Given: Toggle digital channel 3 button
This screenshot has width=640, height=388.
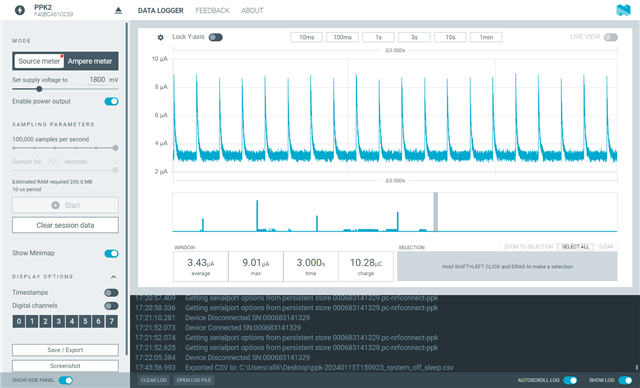Looking at the screenshot, I should tap(59, 321).
